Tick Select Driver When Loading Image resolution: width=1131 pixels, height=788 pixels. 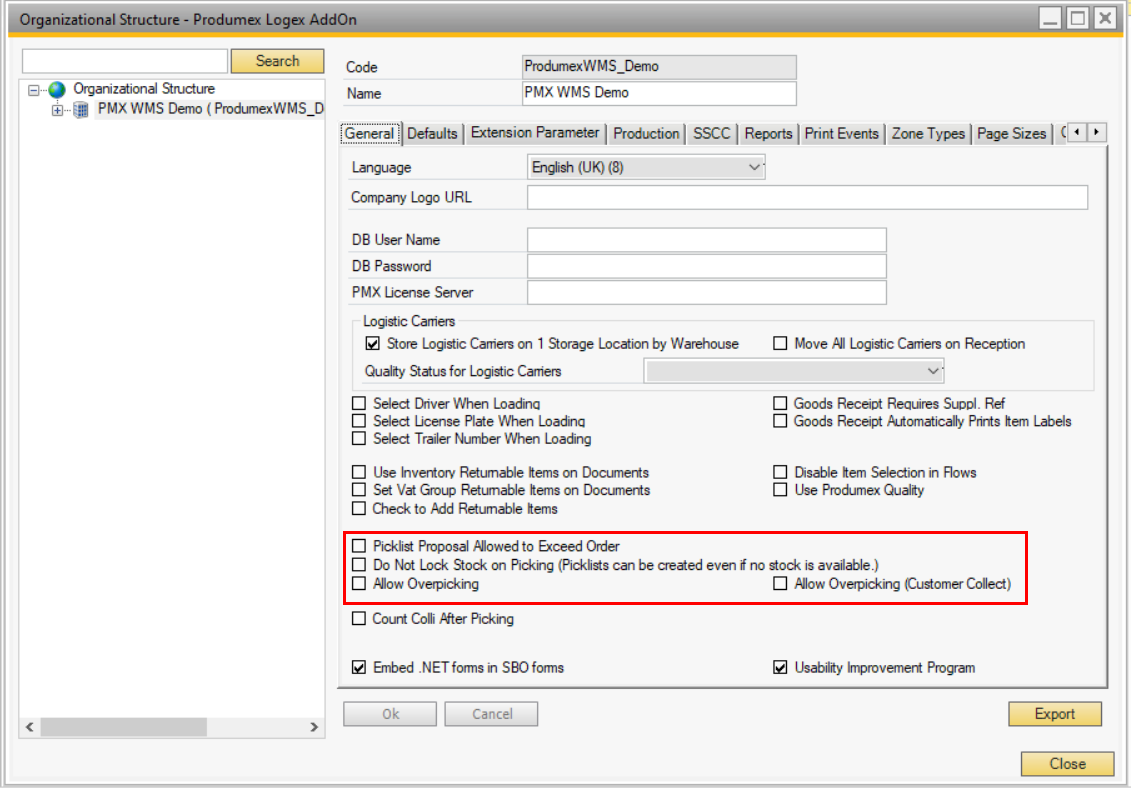[360, 404]
